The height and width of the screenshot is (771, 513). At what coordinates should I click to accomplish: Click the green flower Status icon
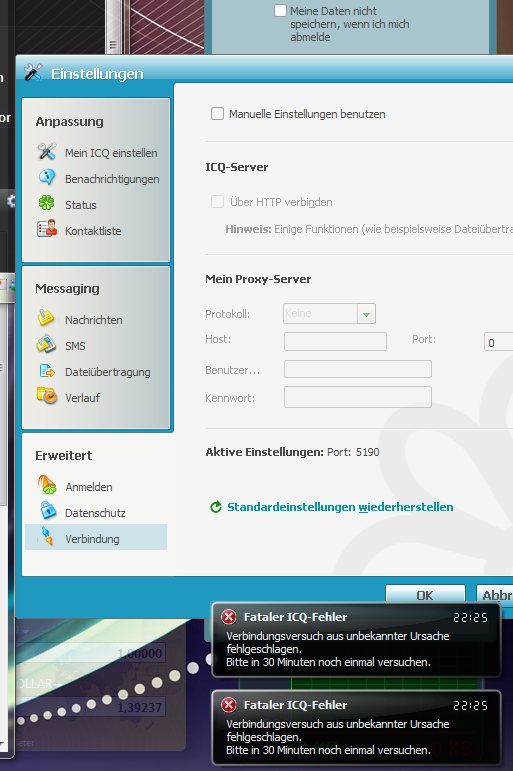coord(47,203)
